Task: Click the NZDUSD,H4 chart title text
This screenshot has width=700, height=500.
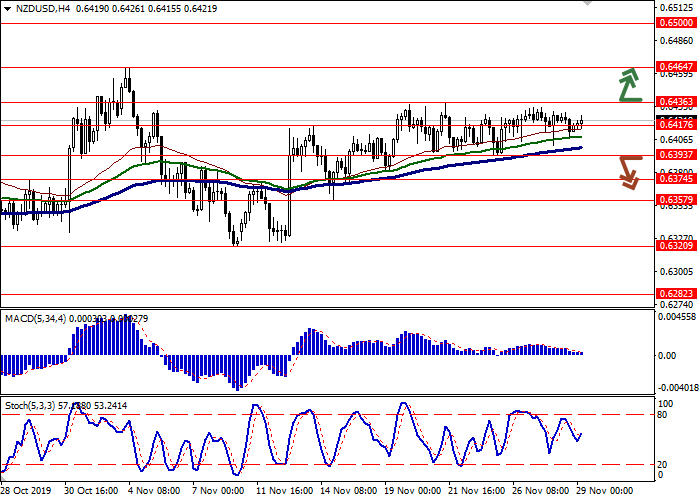Action: [x=40, y=8]
